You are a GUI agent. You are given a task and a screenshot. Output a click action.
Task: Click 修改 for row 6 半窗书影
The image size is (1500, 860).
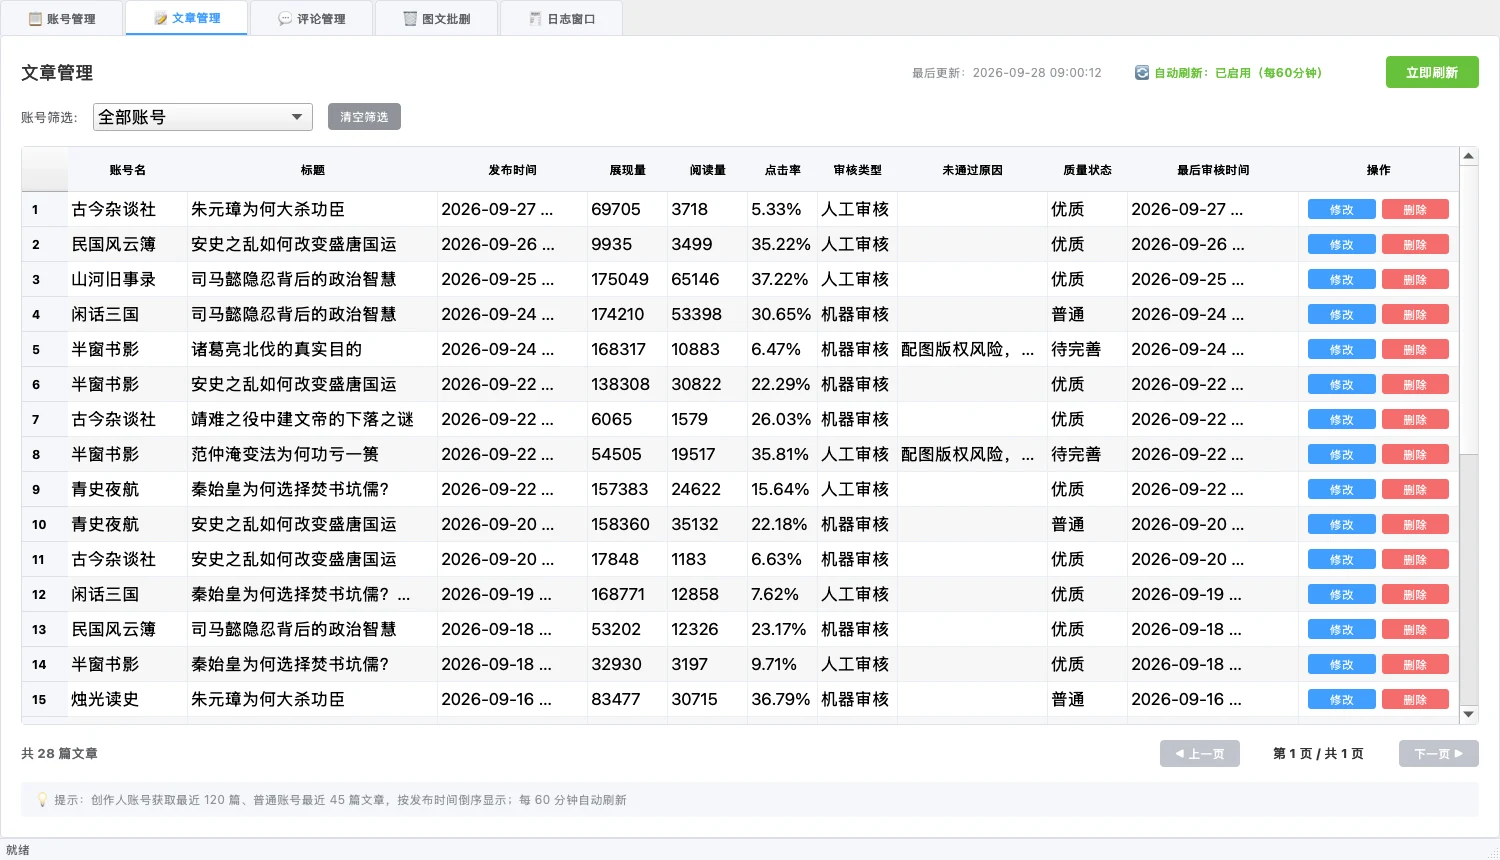point(1342,385)
